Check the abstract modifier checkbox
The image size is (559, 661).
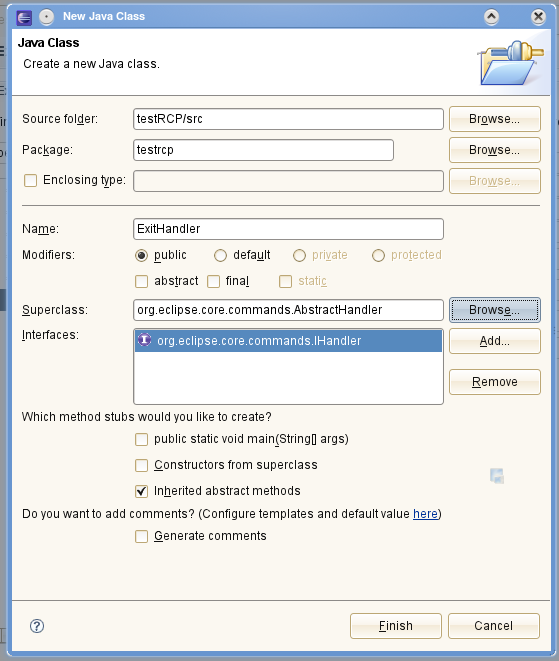[x=141, y=281]
